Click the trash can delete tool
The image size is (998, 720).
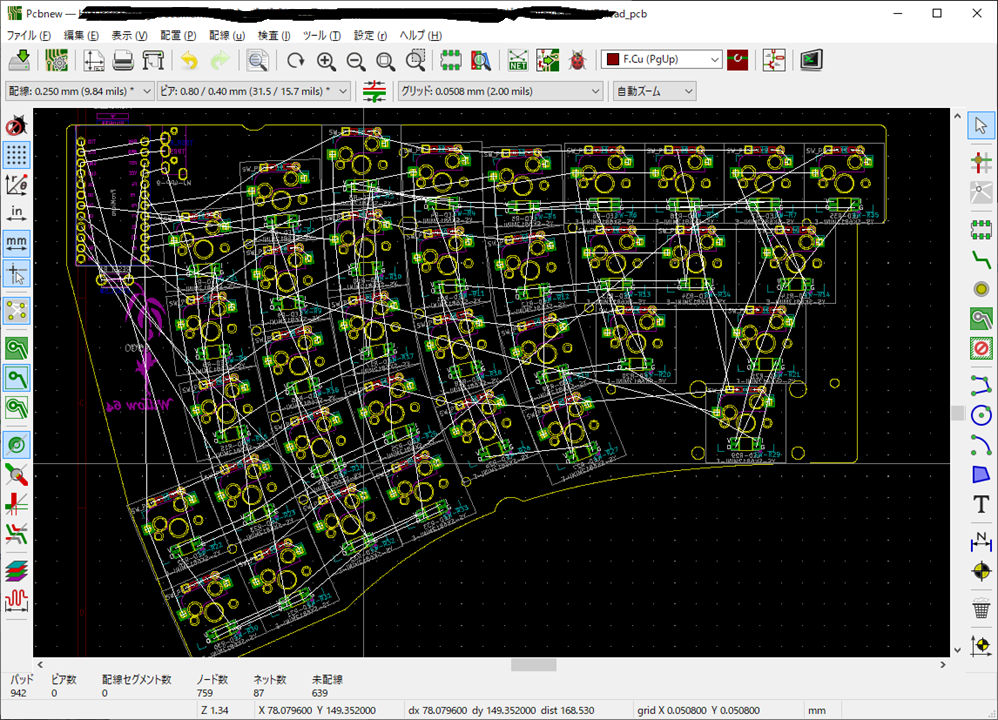point(981,608)
